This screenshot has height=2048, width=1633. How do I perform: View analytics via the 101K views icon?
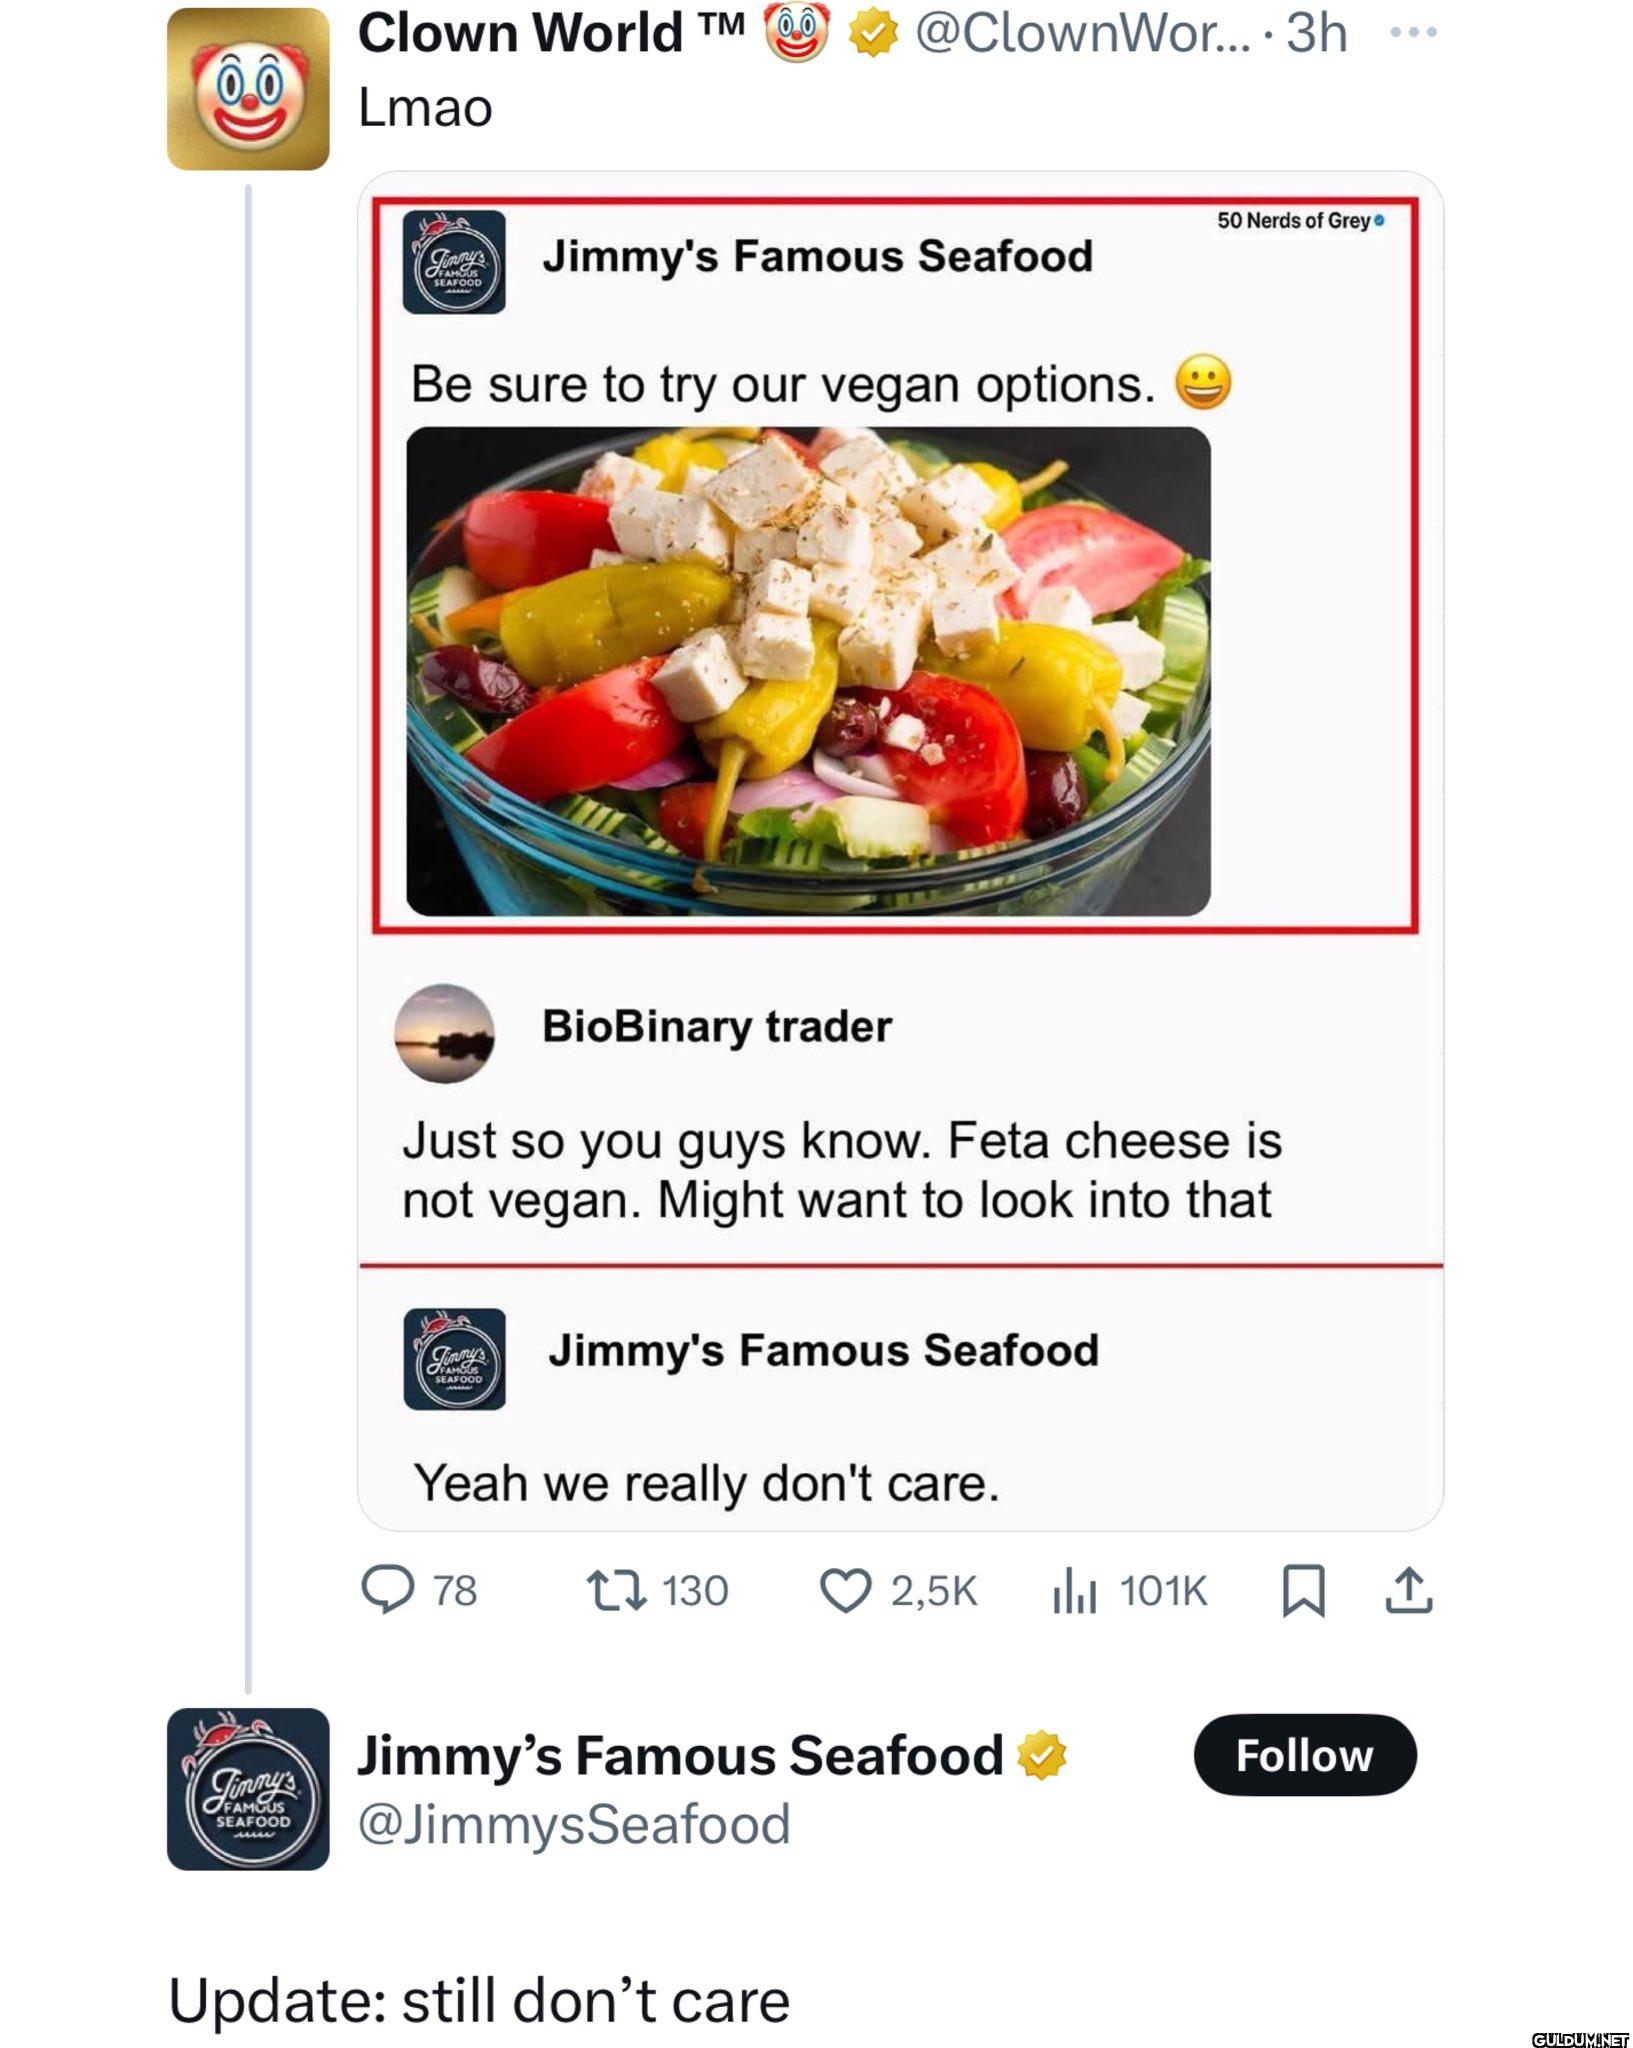coord(1074,1591)
